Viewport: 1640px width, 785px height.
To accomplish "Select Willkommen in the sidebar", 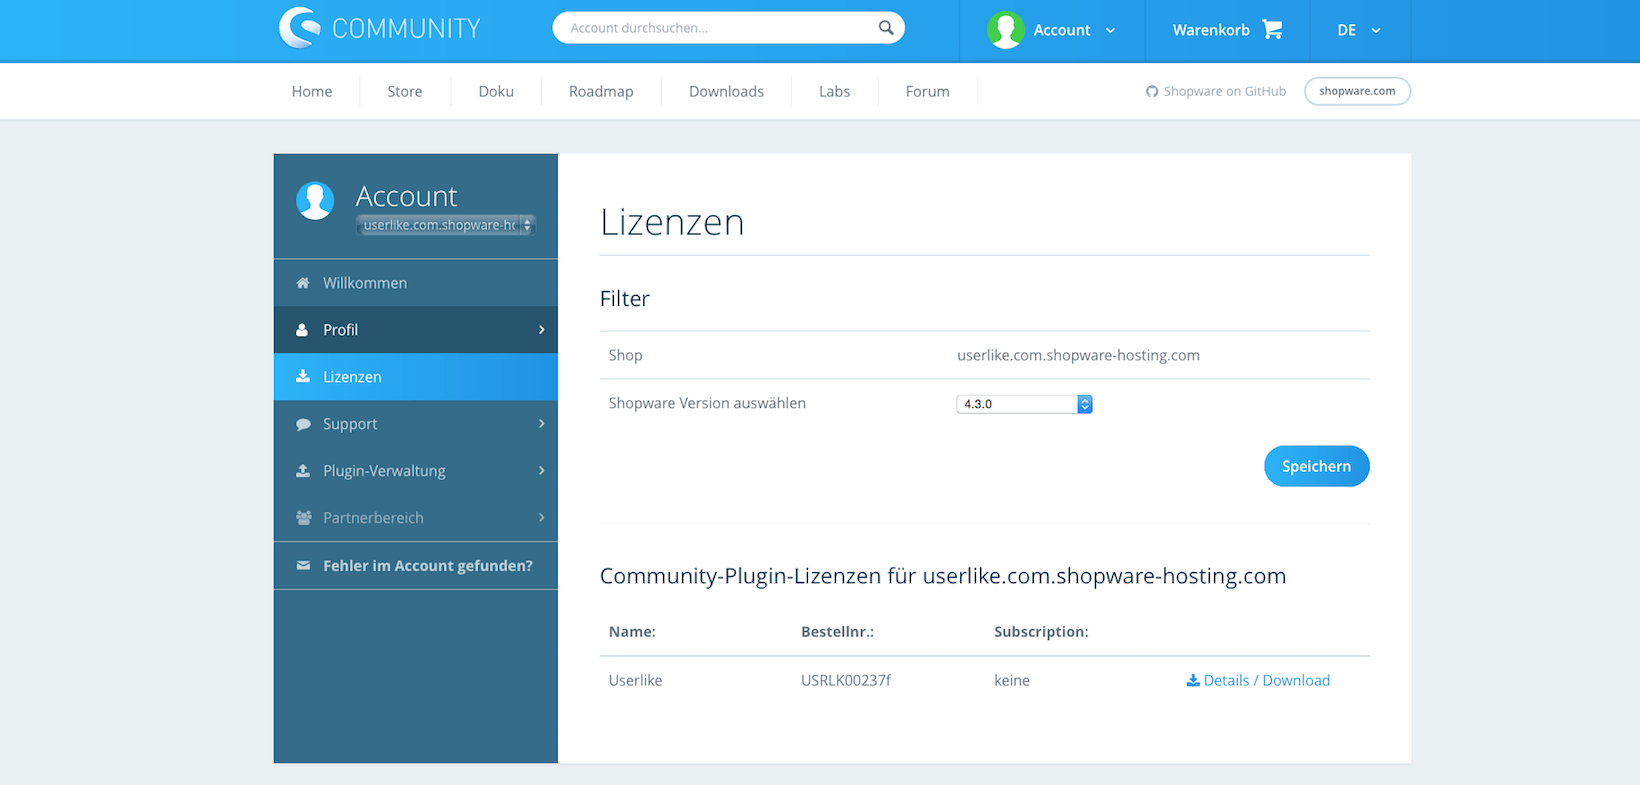I will click(x=365, y=283).
